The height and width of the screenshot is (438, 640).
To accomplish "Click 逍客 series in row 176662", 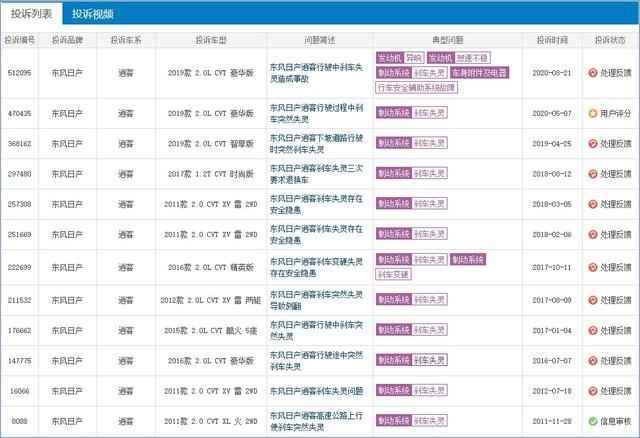I will (x=126, y=331).
